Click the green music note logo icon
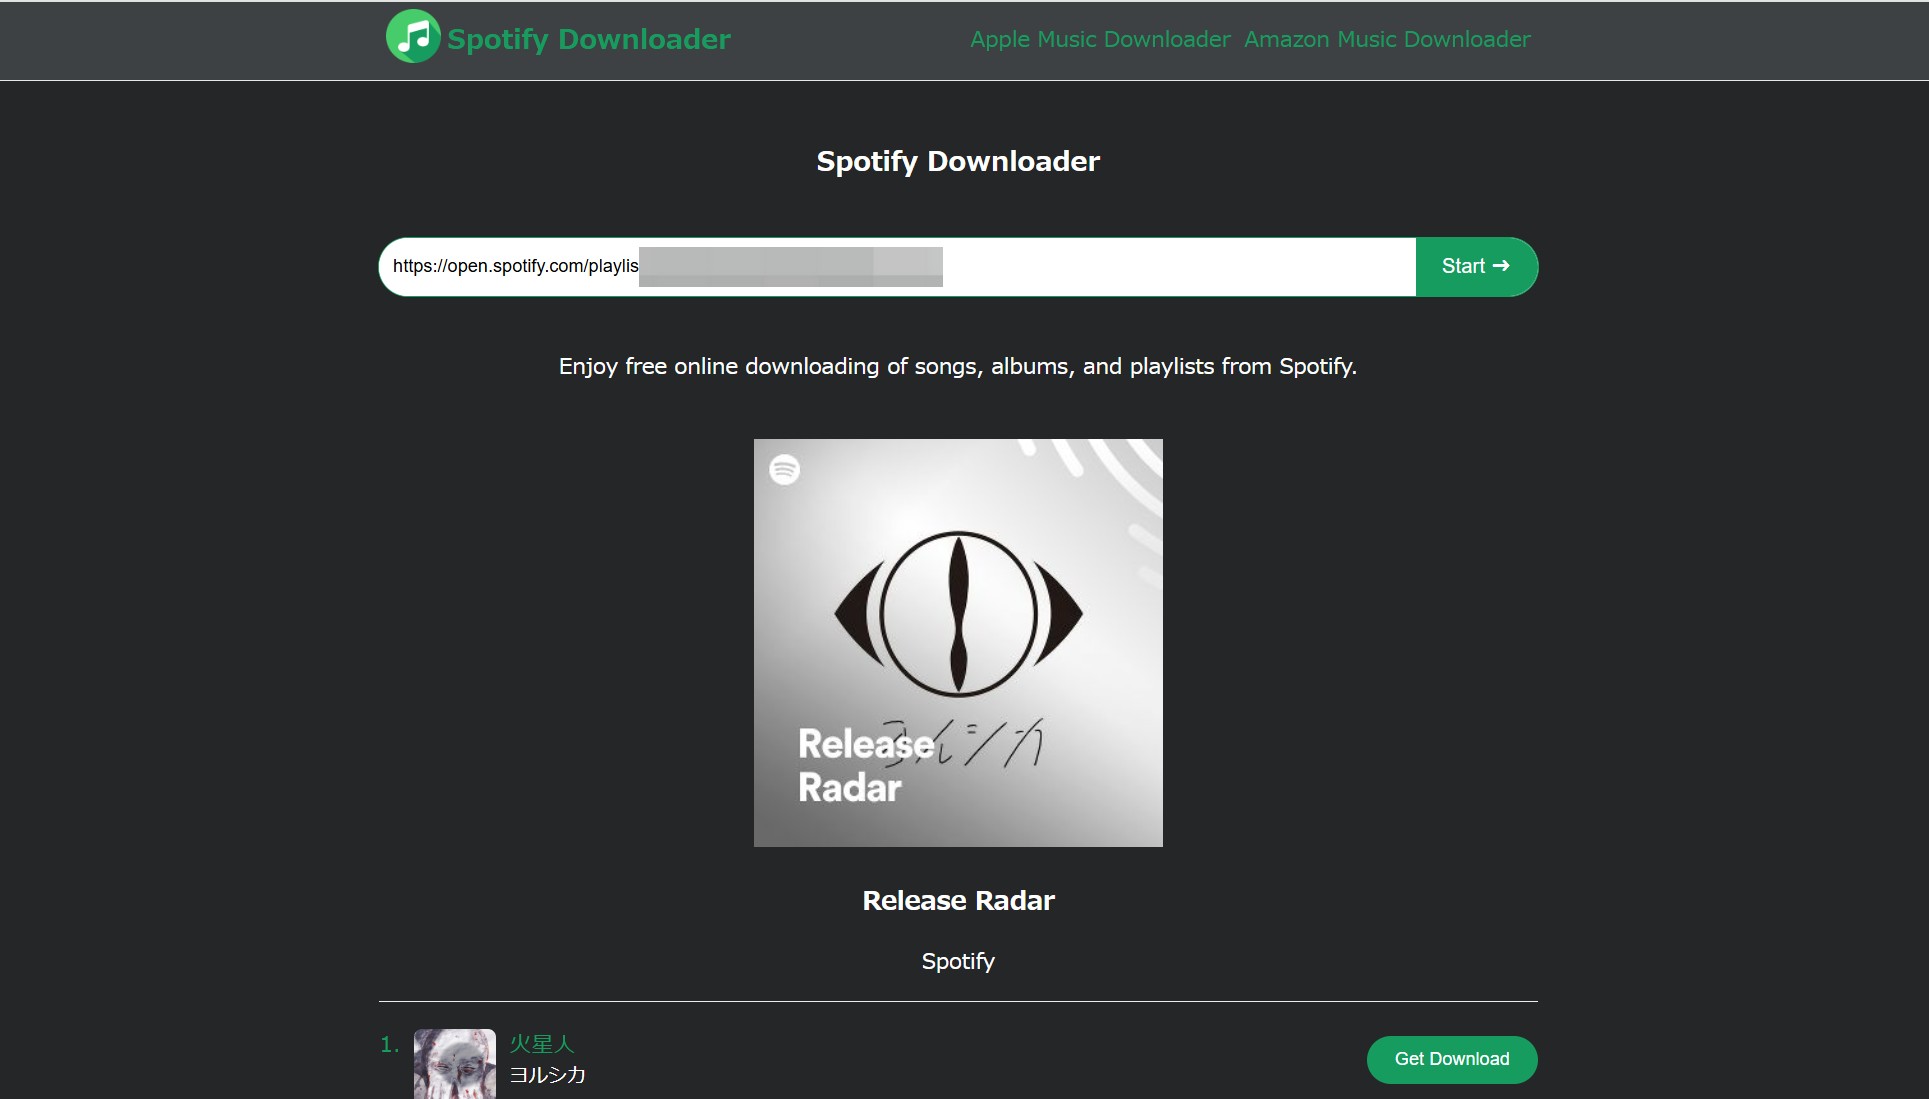The width and height of the screenshot is (1929, 1099). click(413, 37)
